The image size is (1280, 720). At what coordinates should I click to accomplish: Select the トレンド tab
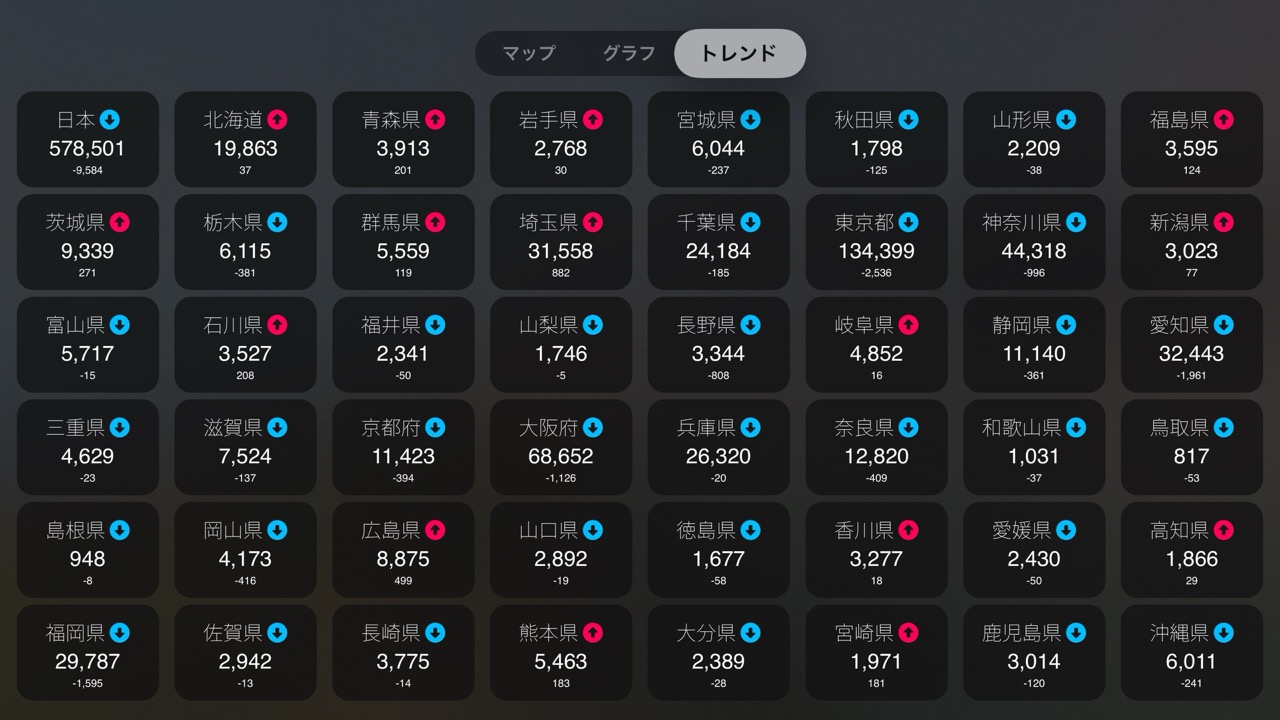[x=739, y=53]
